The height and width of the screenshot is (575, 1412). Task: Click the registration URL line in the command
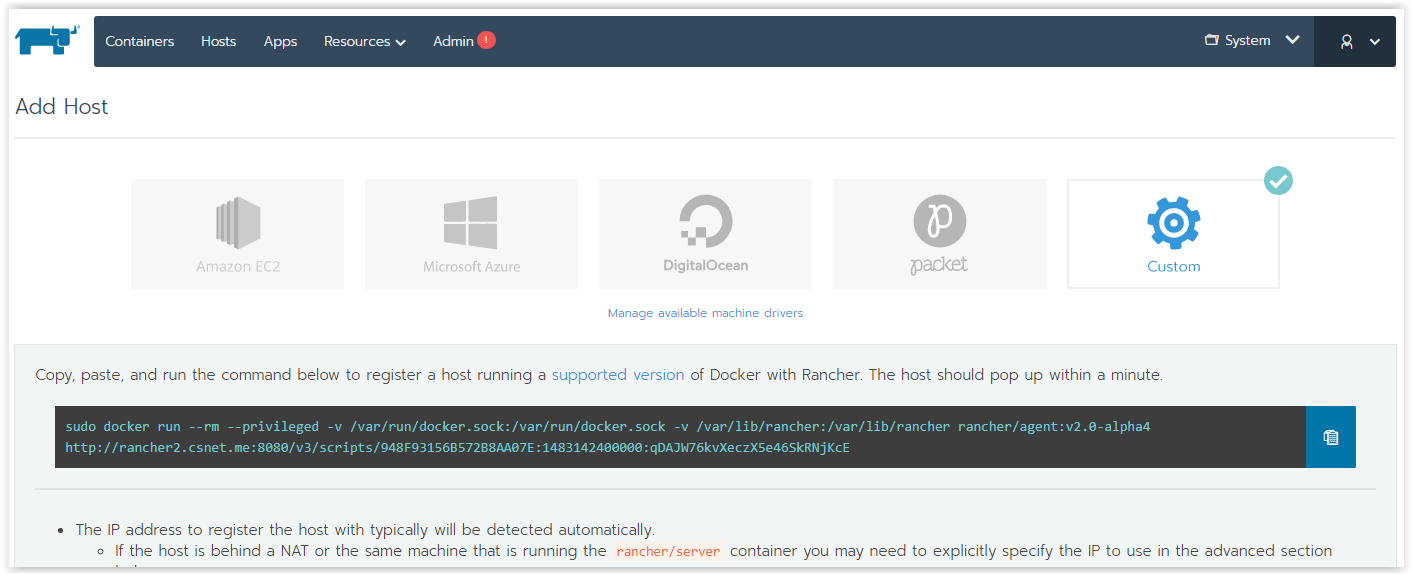457,448
